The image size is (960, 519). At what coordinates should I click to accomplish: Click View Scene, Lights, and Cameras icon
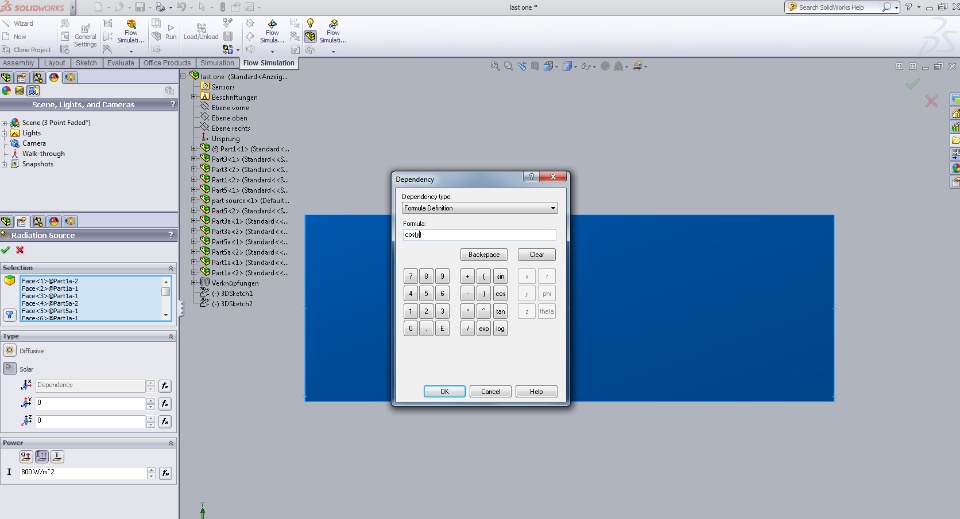(x=33, y=91)
